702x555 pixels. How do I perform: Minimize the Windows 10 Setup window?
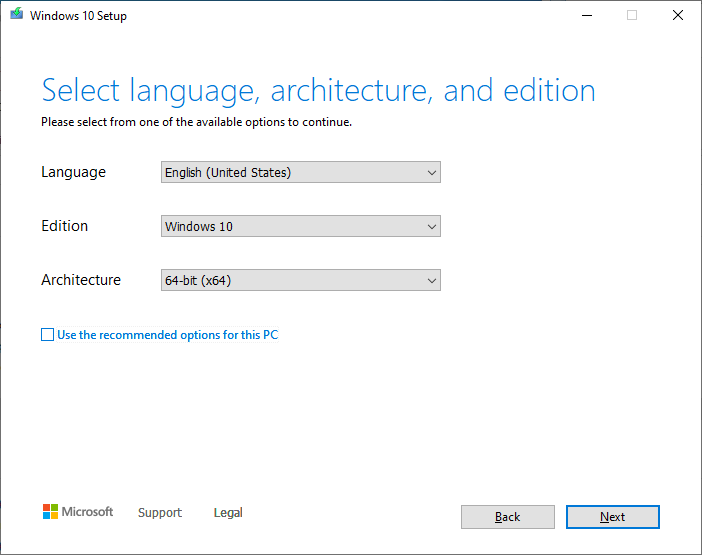tap(585, 15)
